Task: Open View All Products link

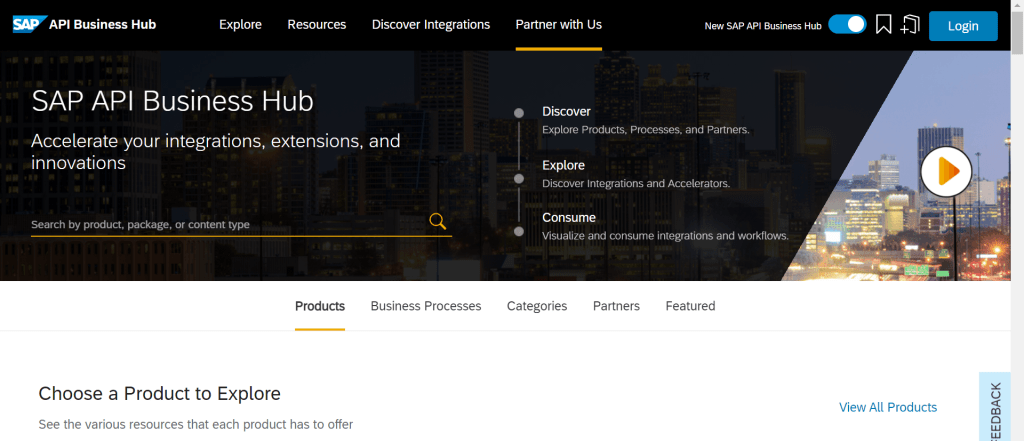Action: coord(888,407)
